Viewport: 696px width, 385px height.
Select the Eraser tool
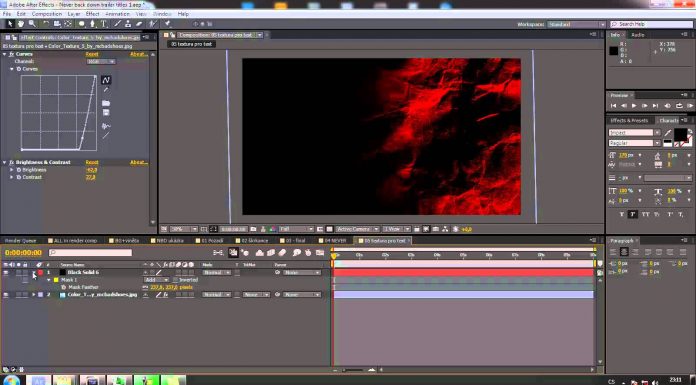pos(139,24)
